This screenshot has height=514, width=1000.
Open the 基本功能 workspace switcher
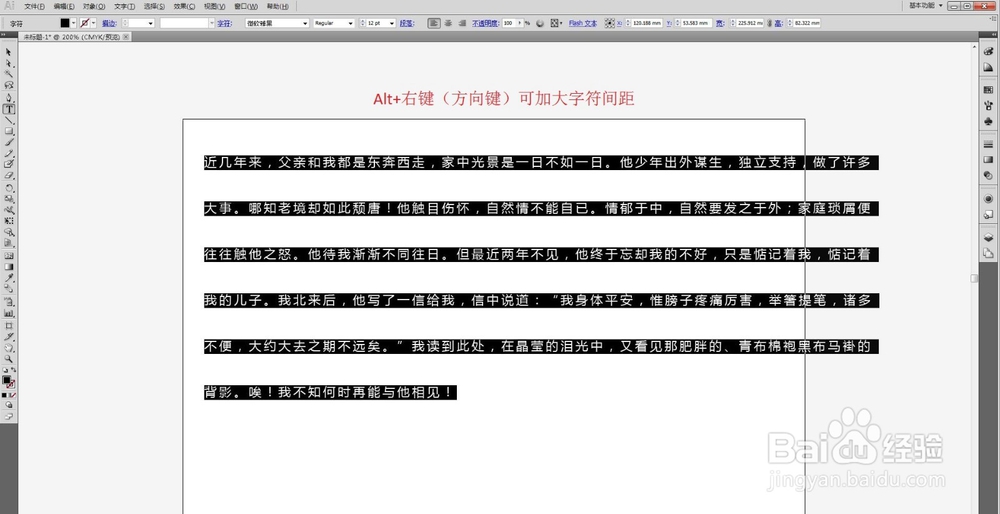point(927,5)
